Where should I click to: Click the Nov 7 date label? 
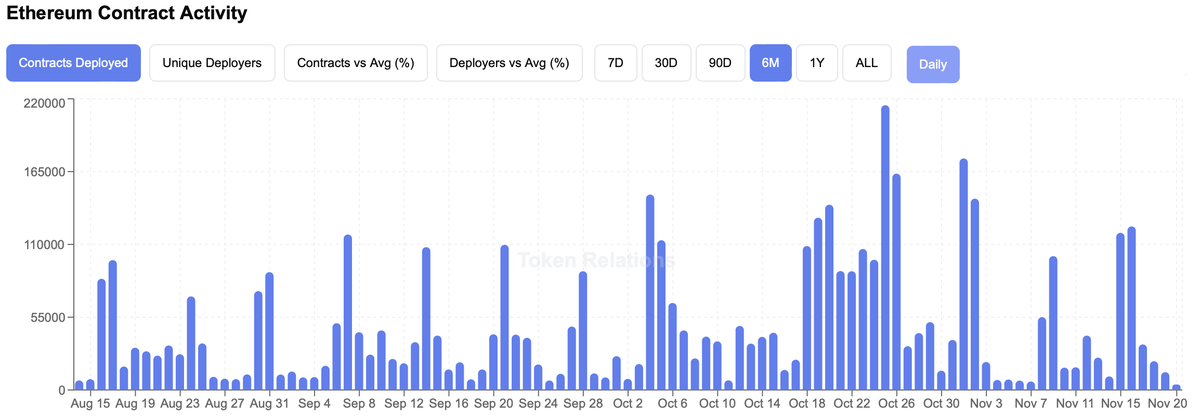(x=1030, y=404)
